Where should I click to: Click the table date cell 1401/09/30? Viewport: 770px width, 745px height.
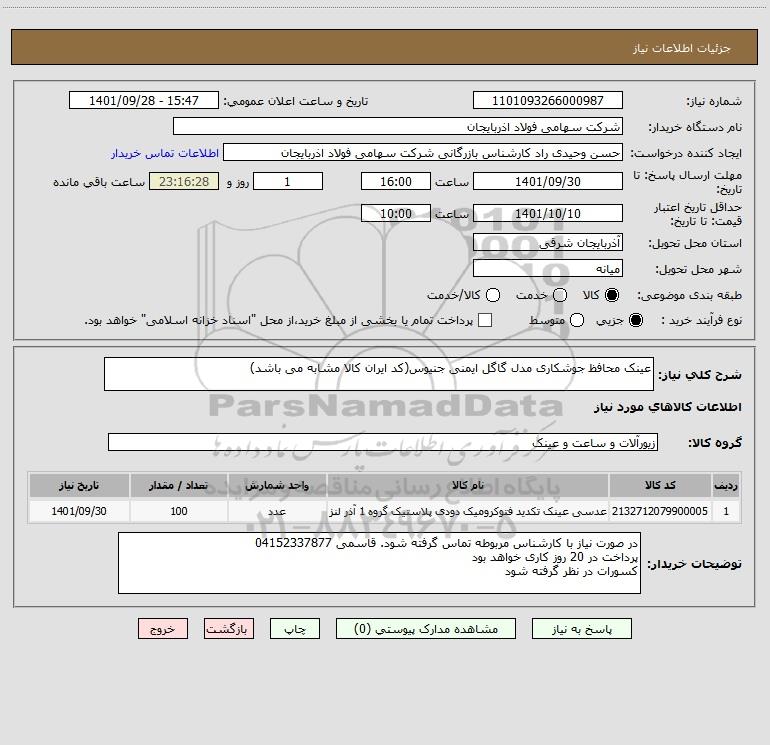79,511
